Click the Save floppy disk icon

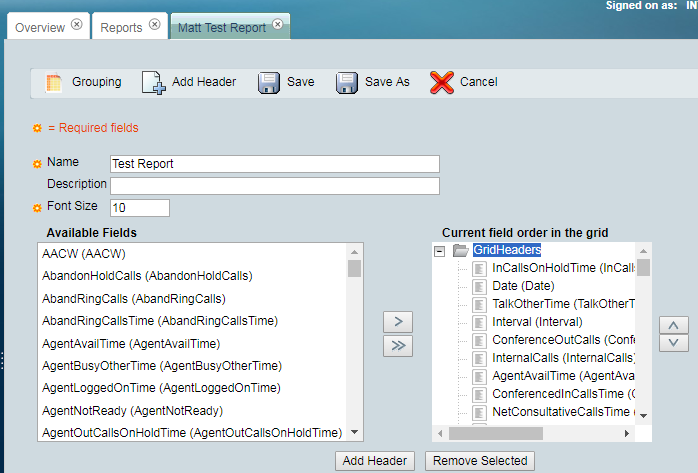[x=268, y=82]
